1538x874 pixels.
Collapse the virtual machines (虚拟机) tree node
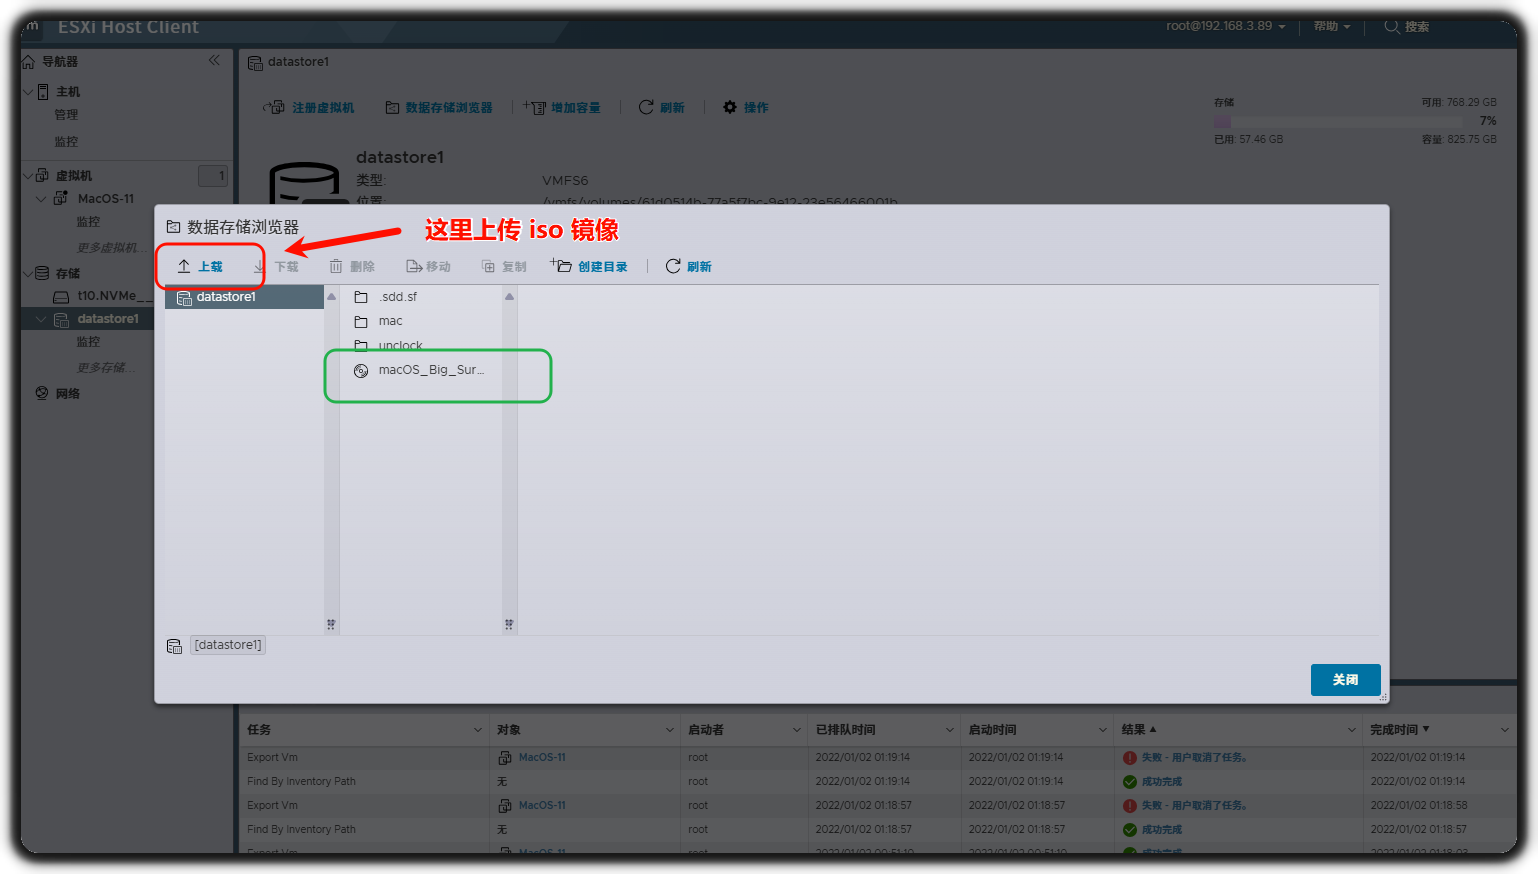(28, 175)
